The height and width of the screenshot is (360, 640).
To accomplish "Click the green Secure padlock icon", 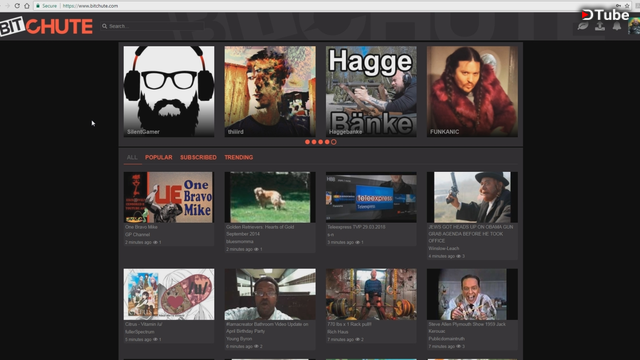I will coord(38,6).
